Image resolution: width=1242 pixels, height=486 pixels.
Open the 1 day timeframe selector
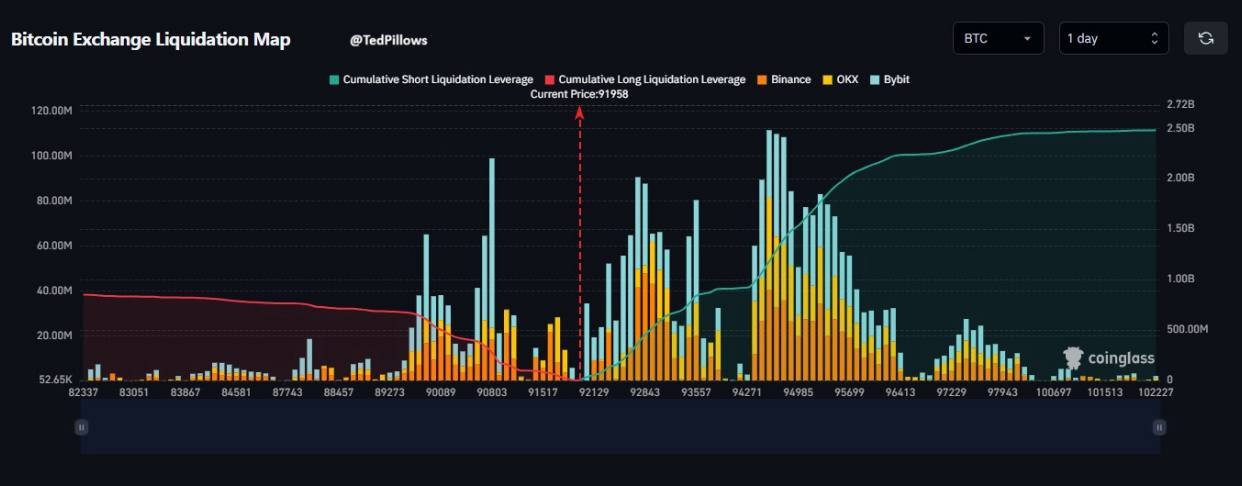(x=1113, y=38)
